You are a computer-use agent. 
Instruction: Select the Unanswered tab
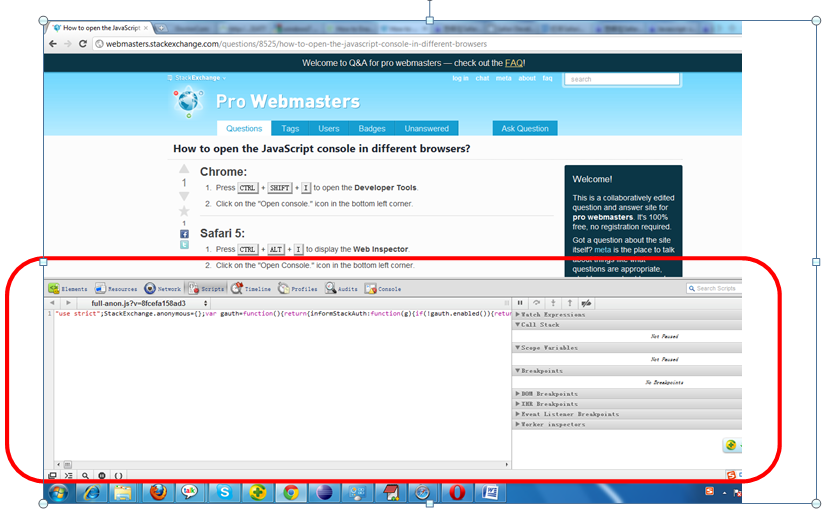coord(426,129)
